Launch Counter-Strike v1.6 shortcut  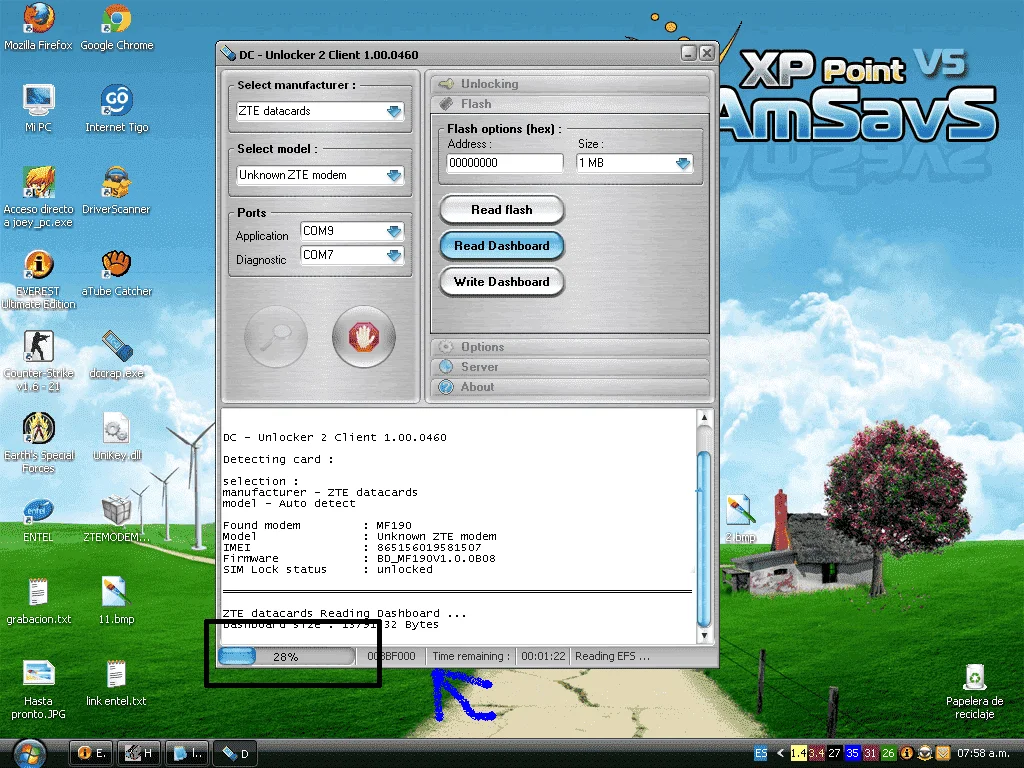coord(39,361)
